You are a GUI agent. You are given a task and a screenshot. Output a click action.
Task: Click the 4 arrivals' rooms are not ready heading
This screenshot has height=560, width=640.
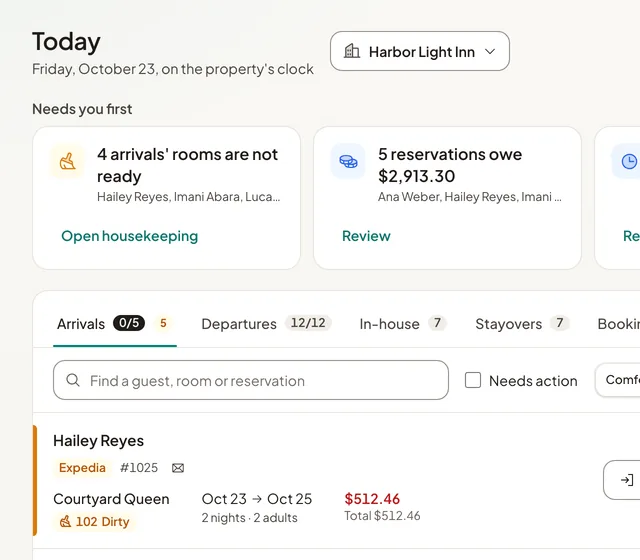pyautogui.click(x=187, y=165)
